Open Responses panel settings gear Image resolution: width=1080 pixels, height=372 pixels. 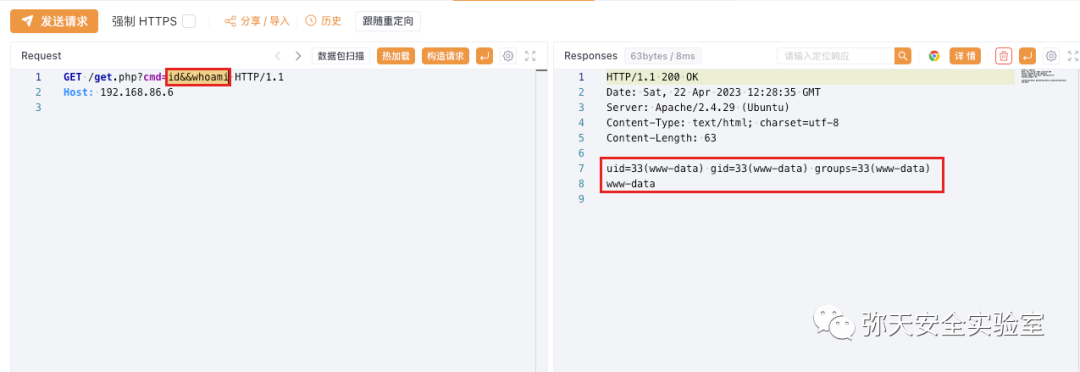[1051, 56]
